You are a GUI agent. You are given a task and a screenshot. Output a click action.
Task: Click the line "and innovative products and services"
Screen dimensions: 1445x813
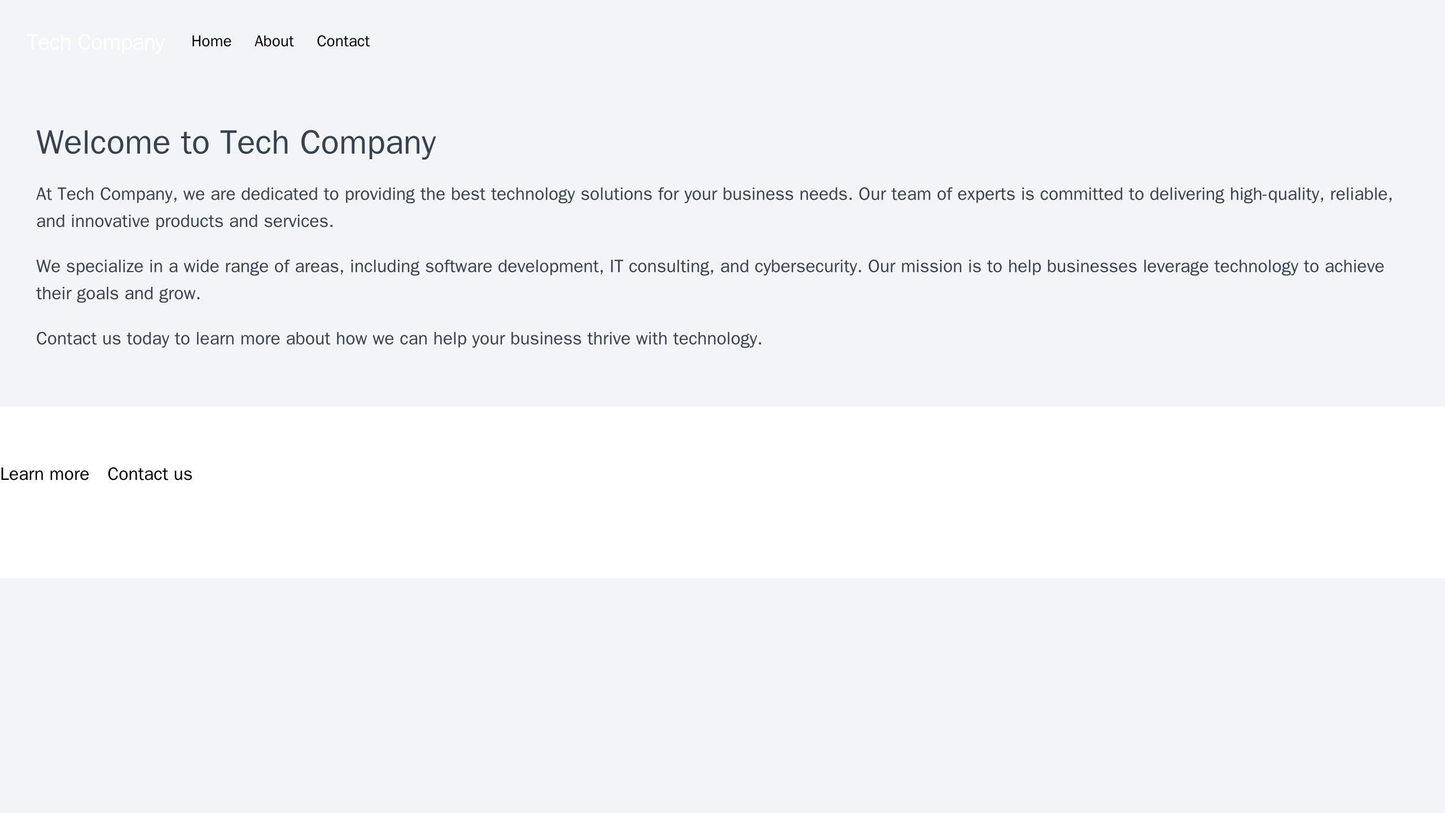point(185,221)
